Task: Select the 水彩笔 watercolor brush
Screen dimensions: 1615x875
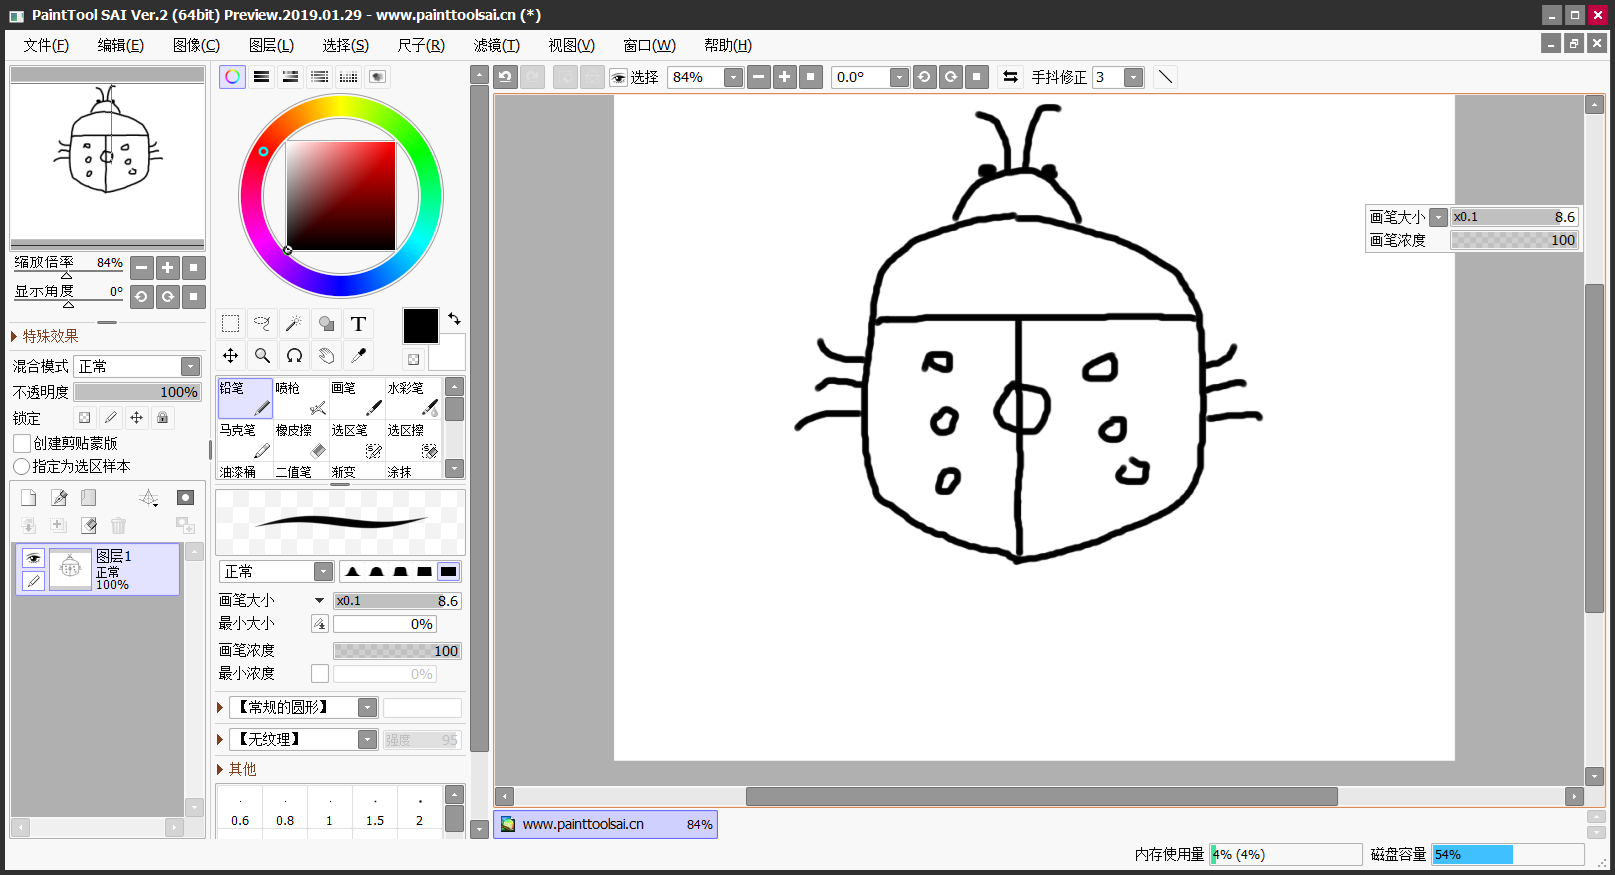Action: (x=413, y=398)
